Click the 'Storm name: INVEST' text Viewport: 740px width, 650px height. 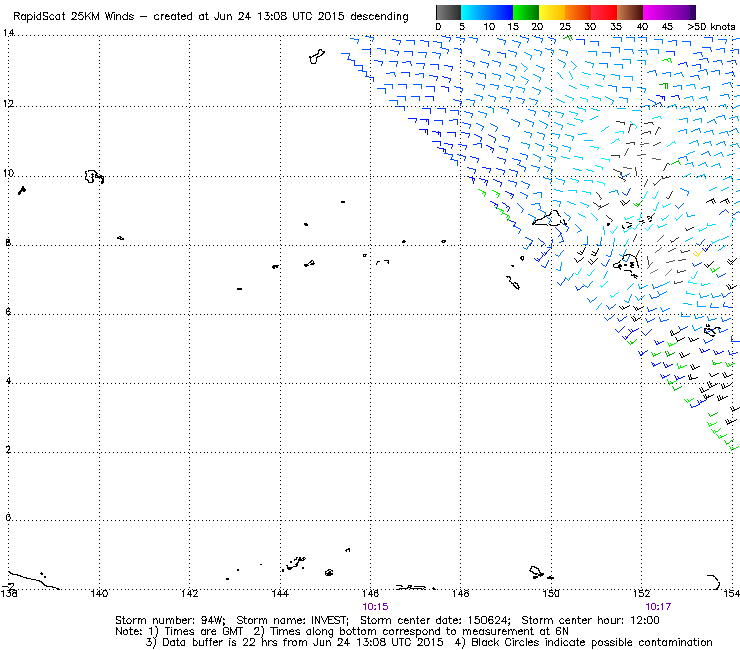[x=292, y=620]
